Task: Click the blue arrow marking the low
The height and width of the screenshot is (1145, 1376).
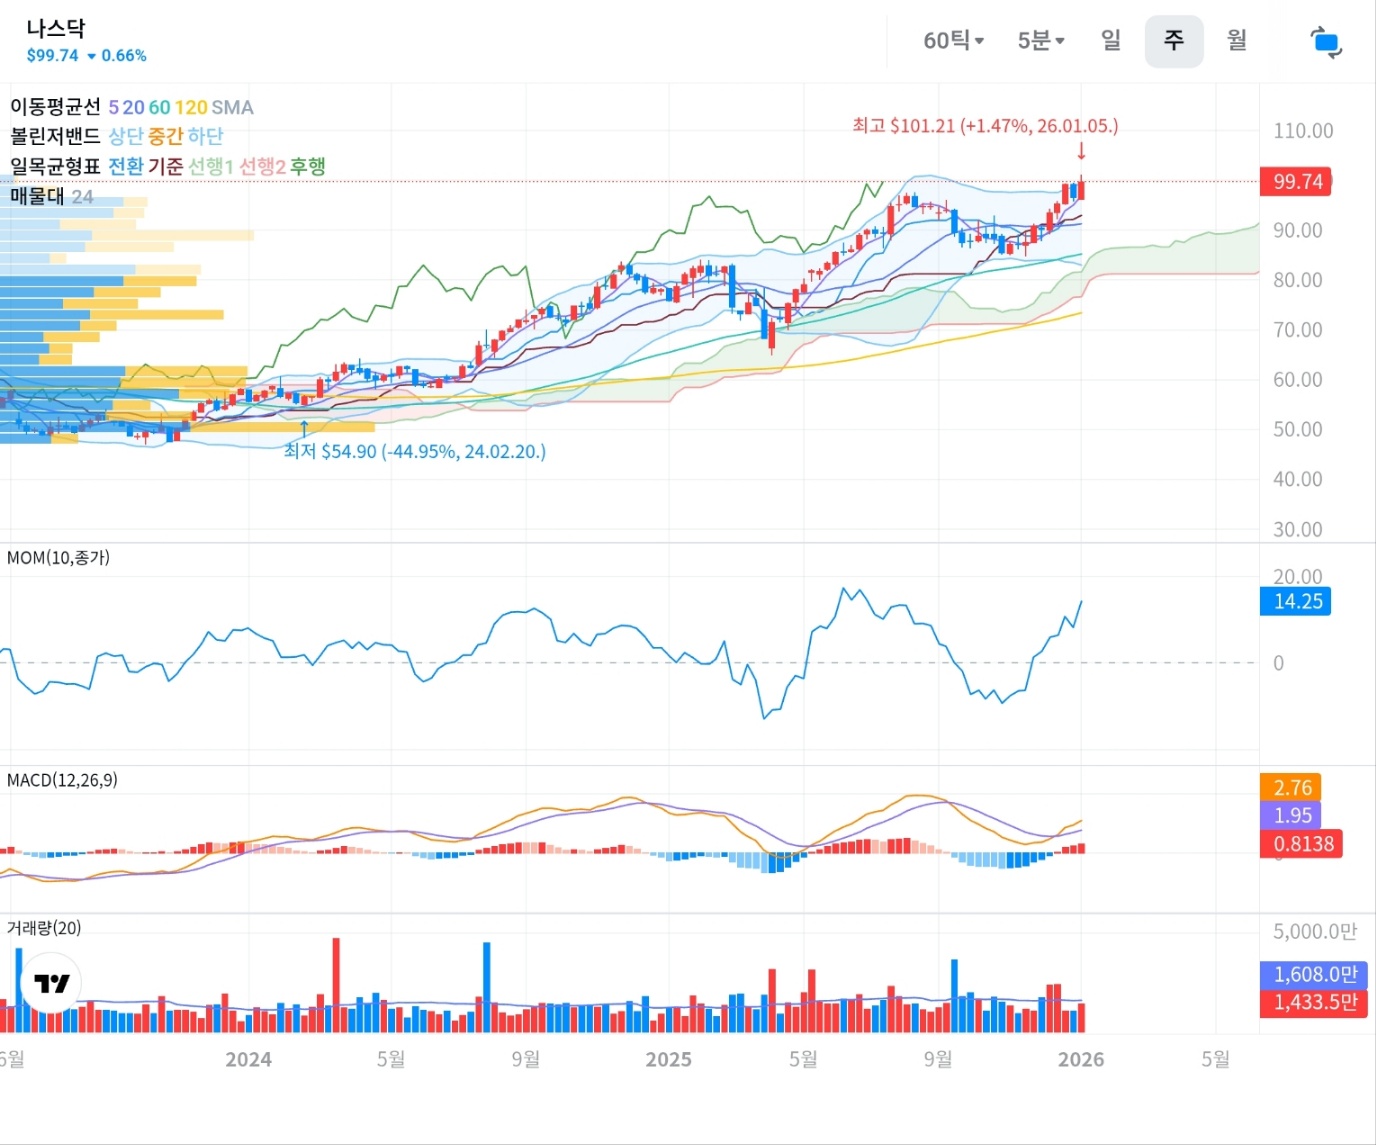Action: click(304, 428)
